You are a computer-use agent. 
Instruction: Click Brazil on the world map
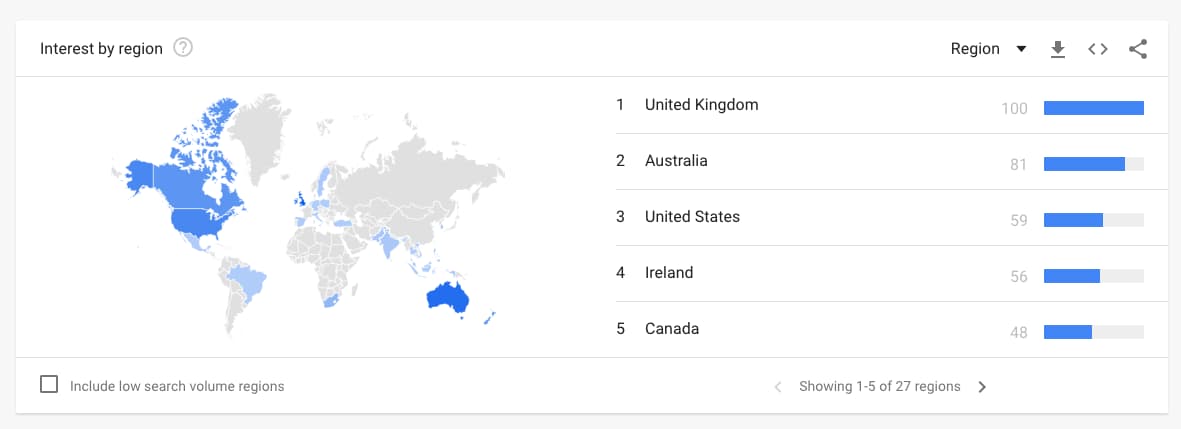click(x=247, y=280)
